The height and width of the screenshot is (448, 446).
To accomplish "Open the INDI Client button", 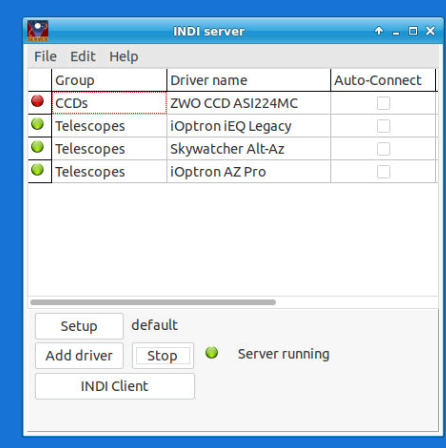I will pos(115,386).
